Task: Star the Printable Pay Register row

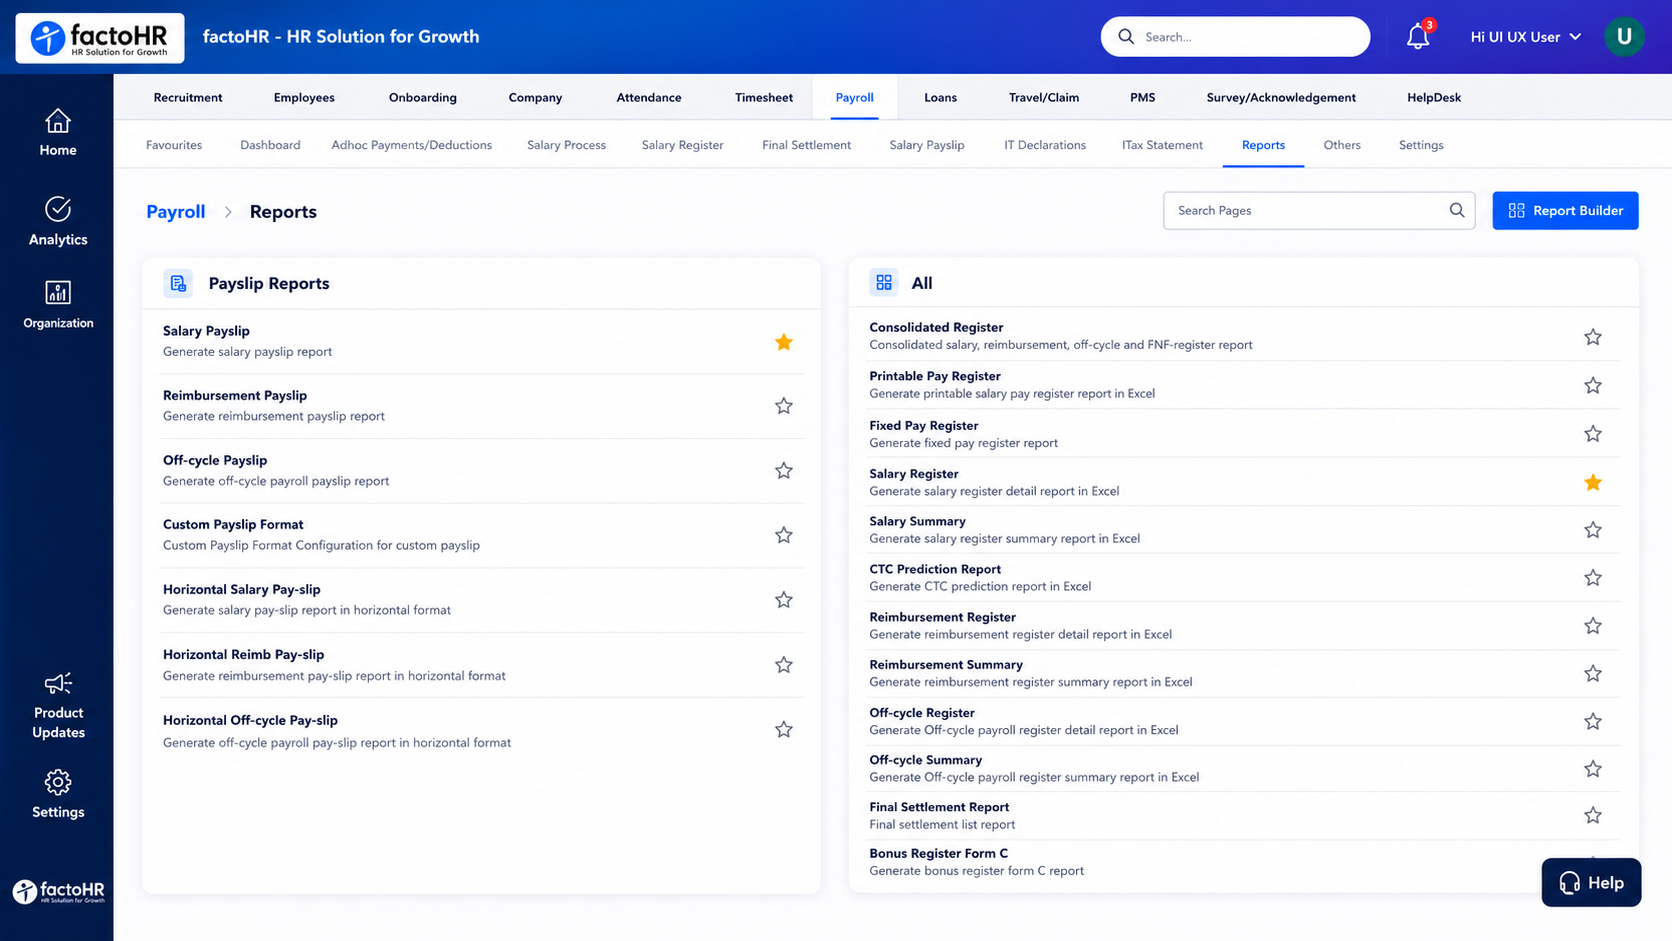Action: pos(1593,385)
